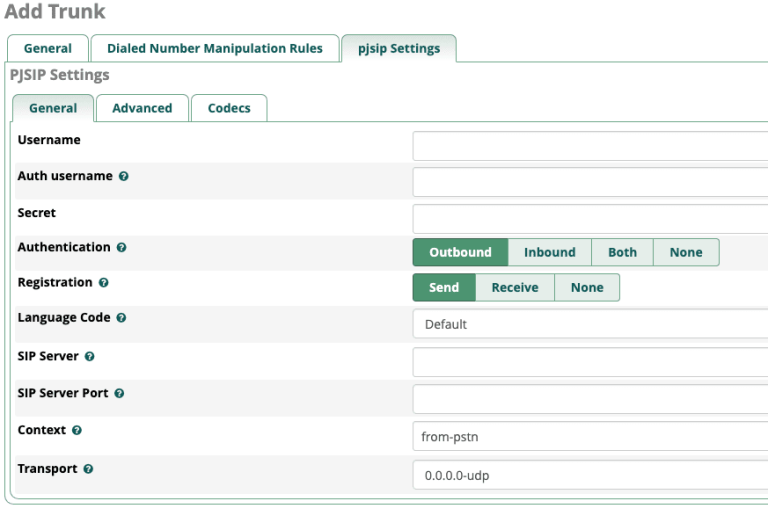Click help icon next to SIP Server Port

tap(119, 394)
